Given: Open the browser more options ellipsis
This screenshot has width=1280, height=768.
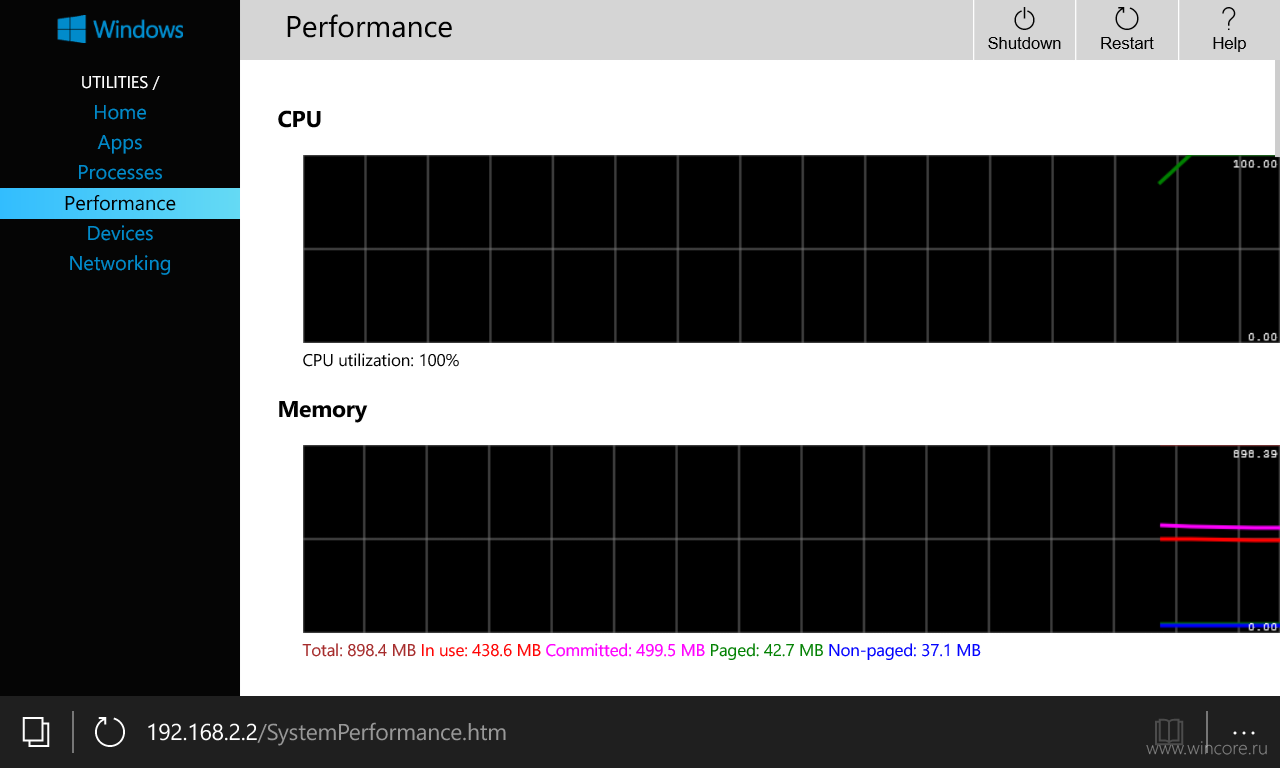Looking at the screenshot, I should click(x=1243, y=732).
